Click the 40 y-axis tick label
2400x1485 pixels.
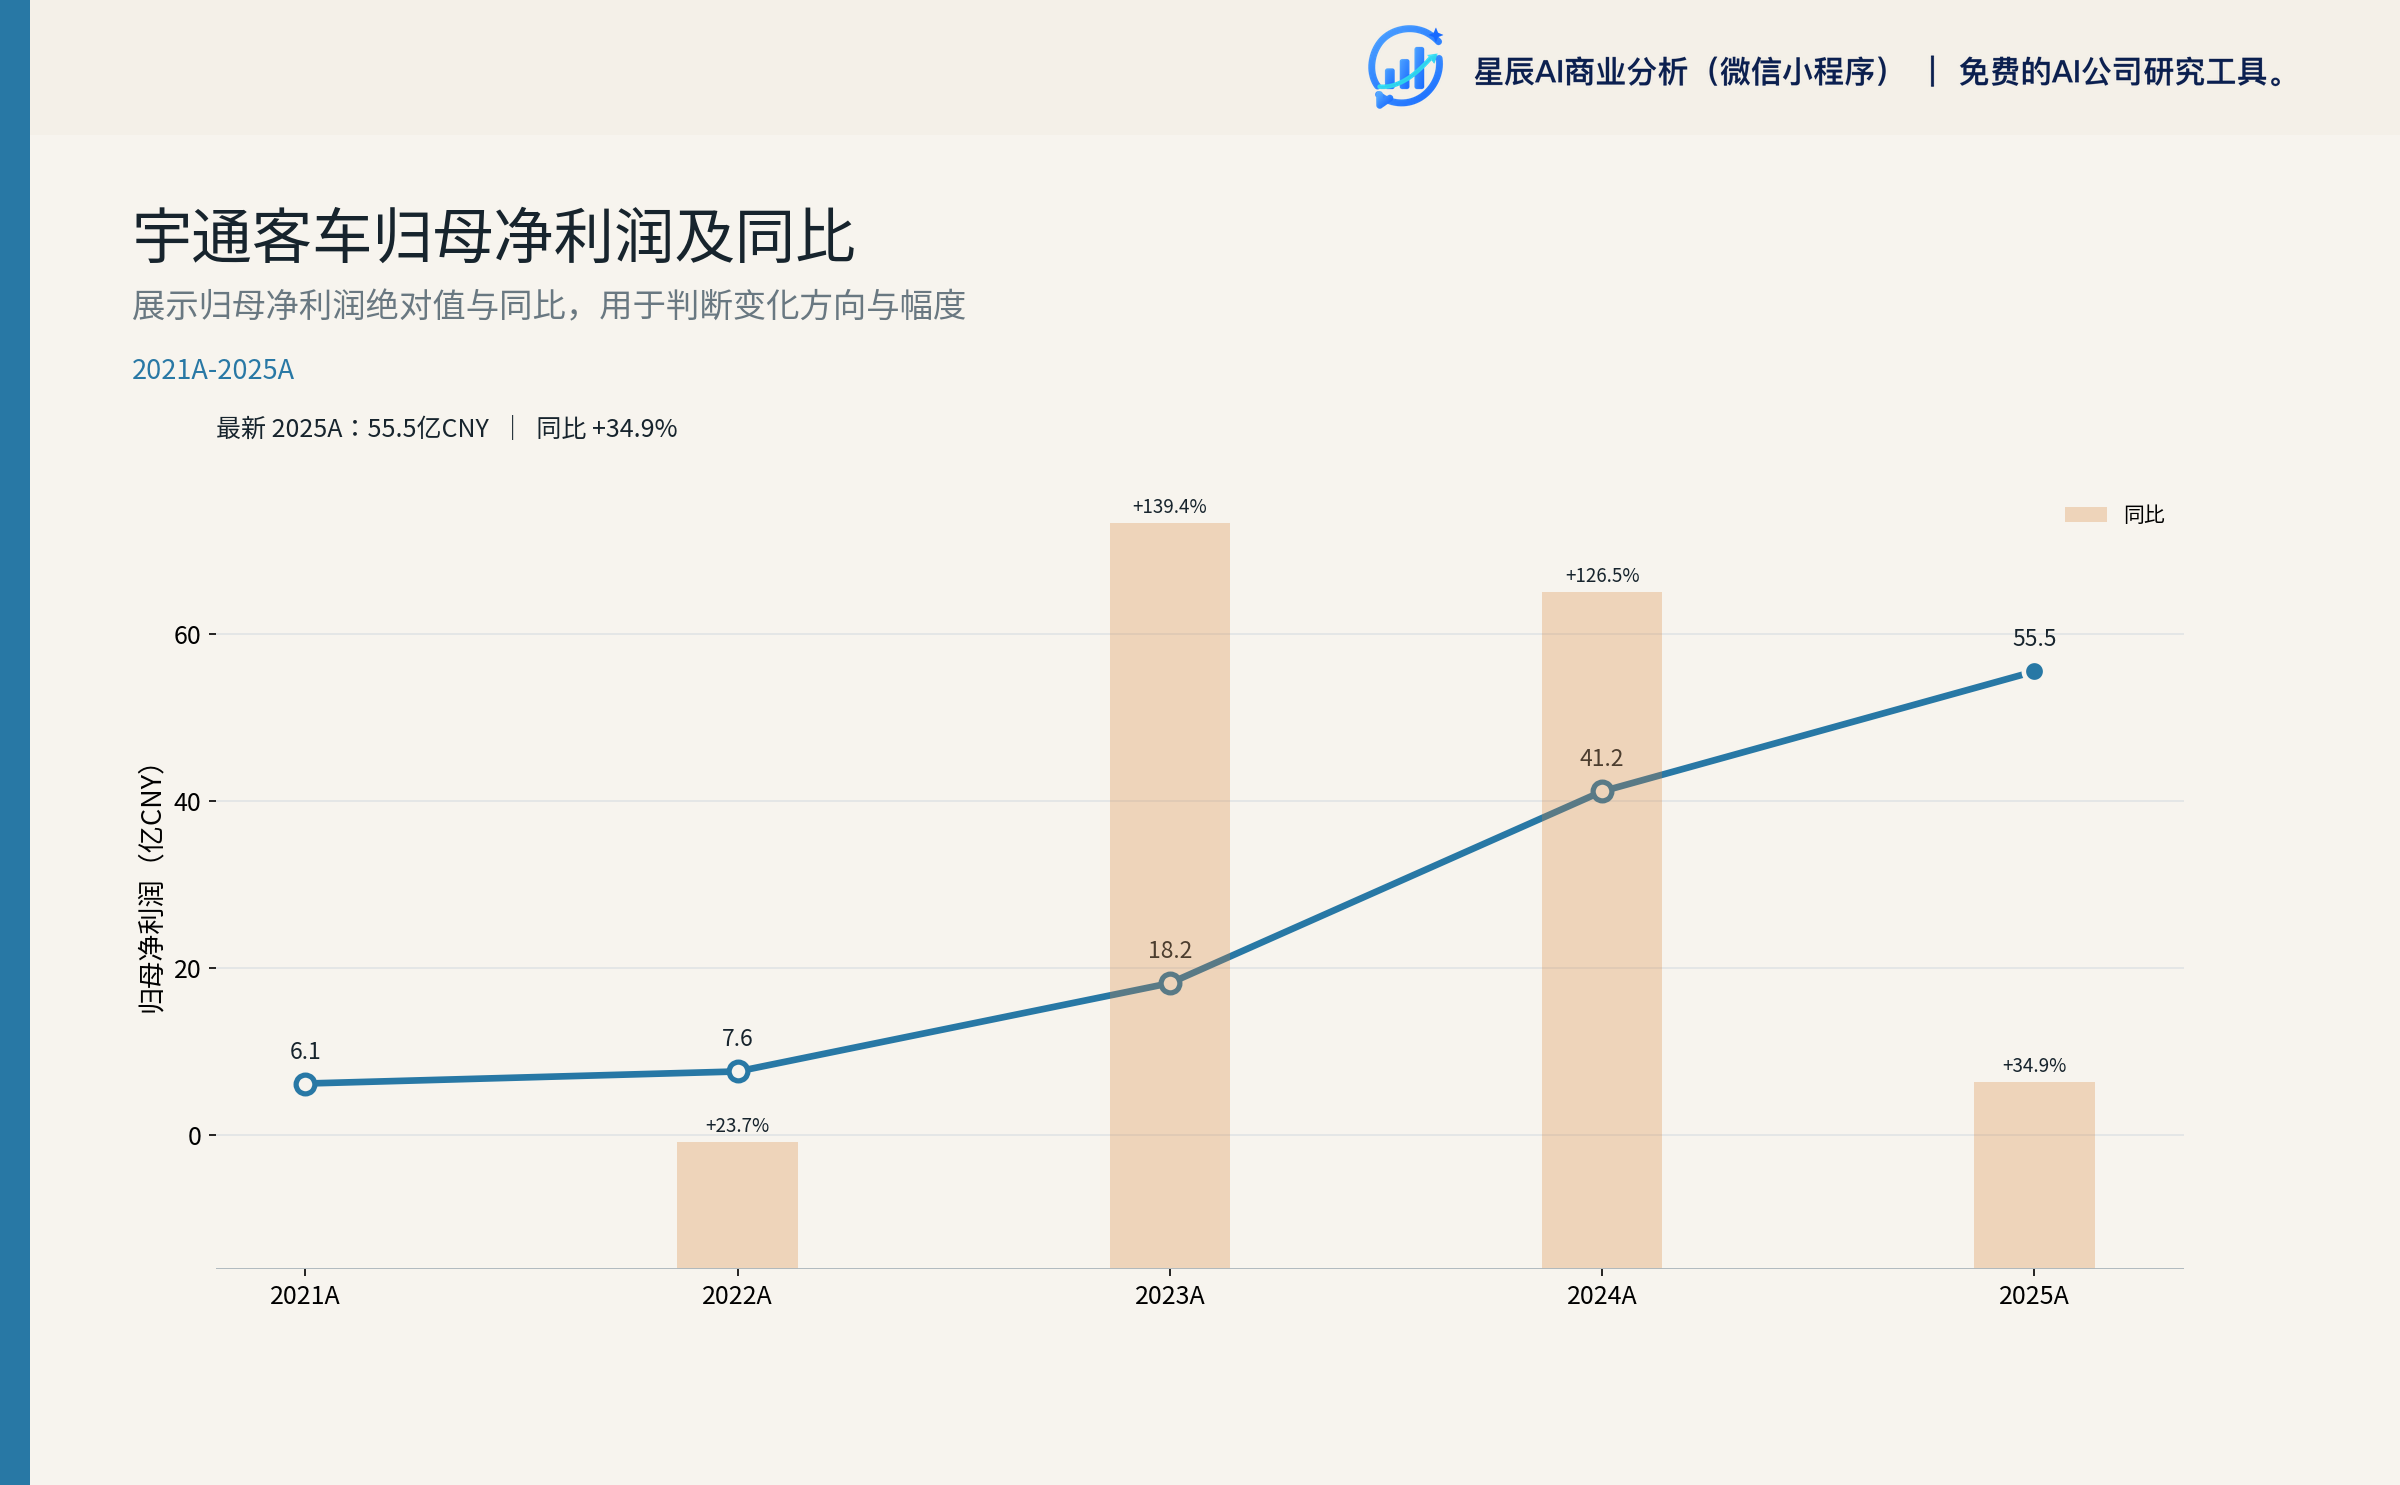[187, 802]
